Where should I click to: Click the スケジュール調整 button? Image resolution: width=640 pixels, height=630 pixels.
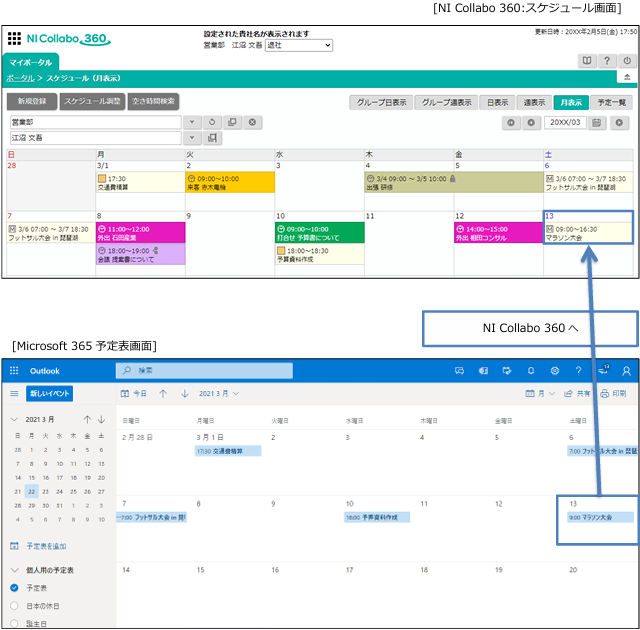(x=92, y=101)
